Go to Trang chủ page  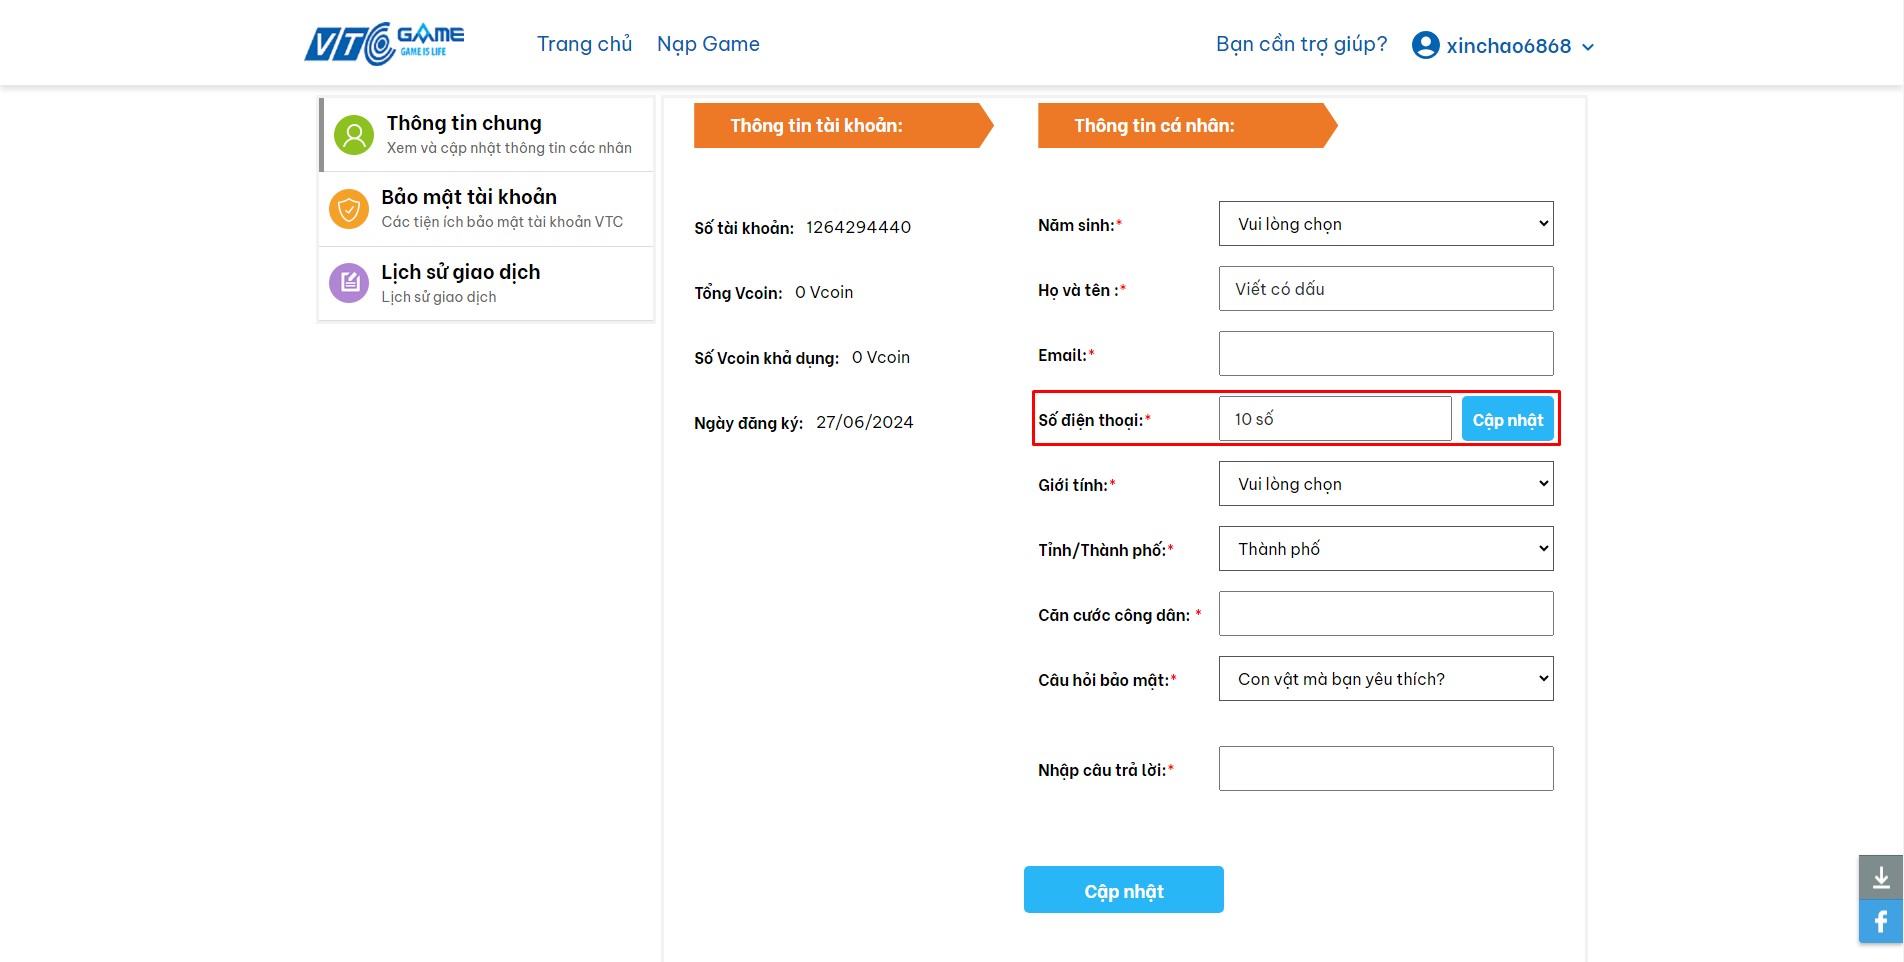584,44
